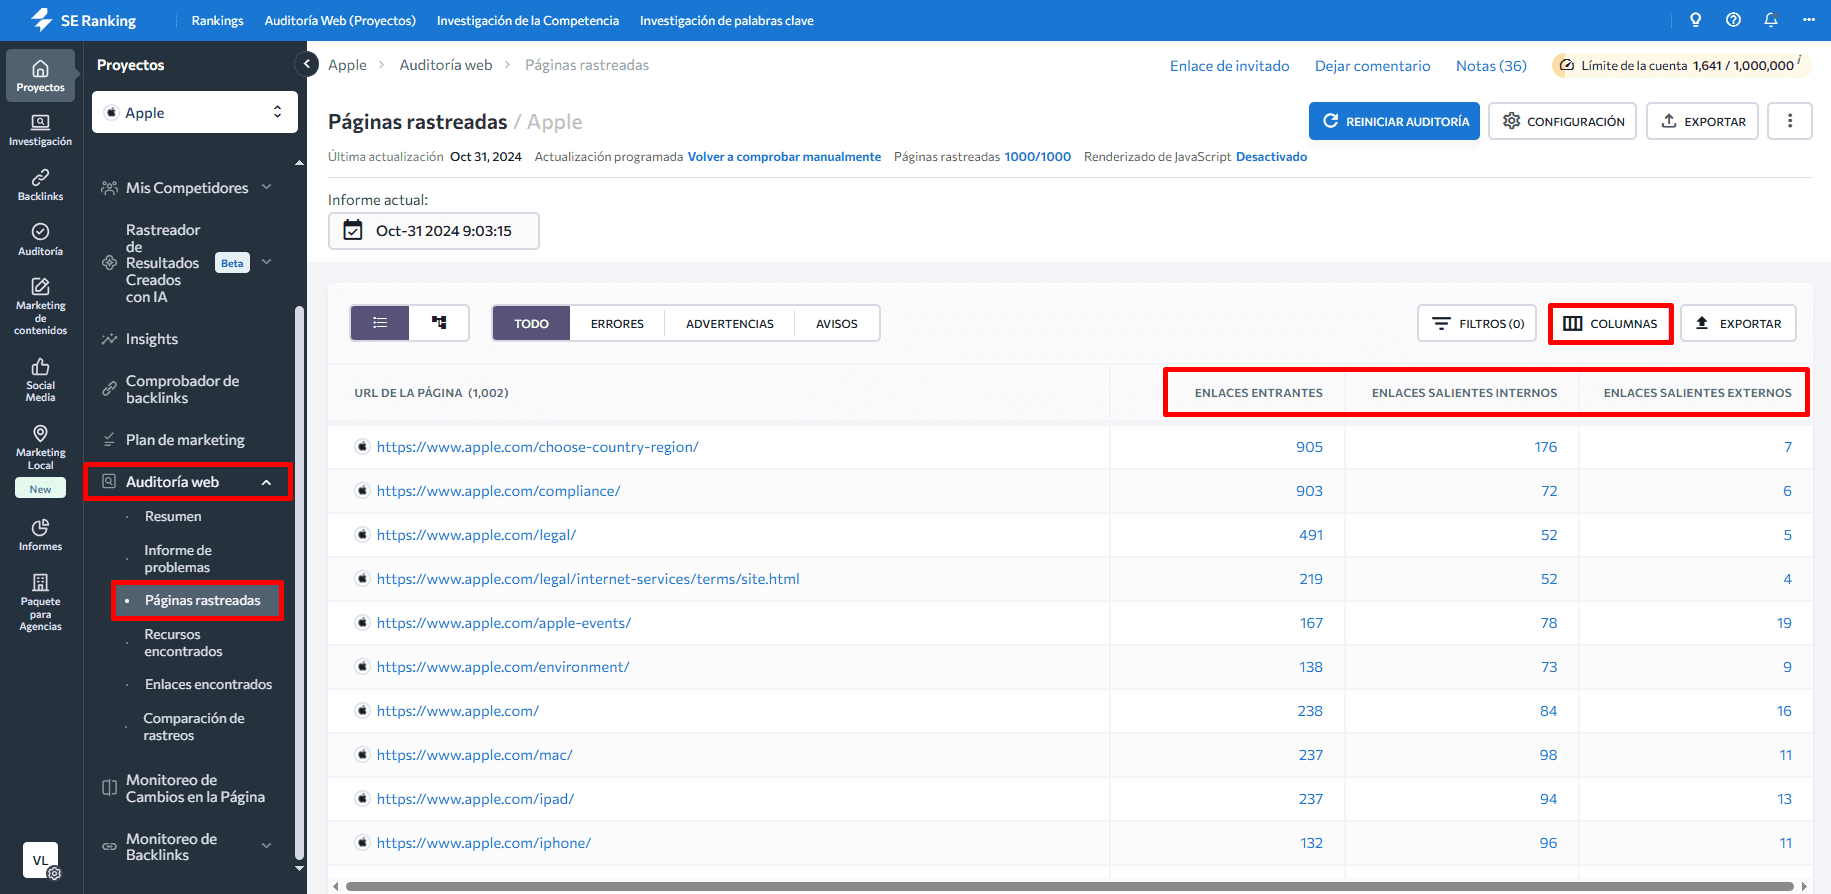
Task: Click Apple favicon beside apple-events URL
Action: pyautogui.click(x=362, y=623)
